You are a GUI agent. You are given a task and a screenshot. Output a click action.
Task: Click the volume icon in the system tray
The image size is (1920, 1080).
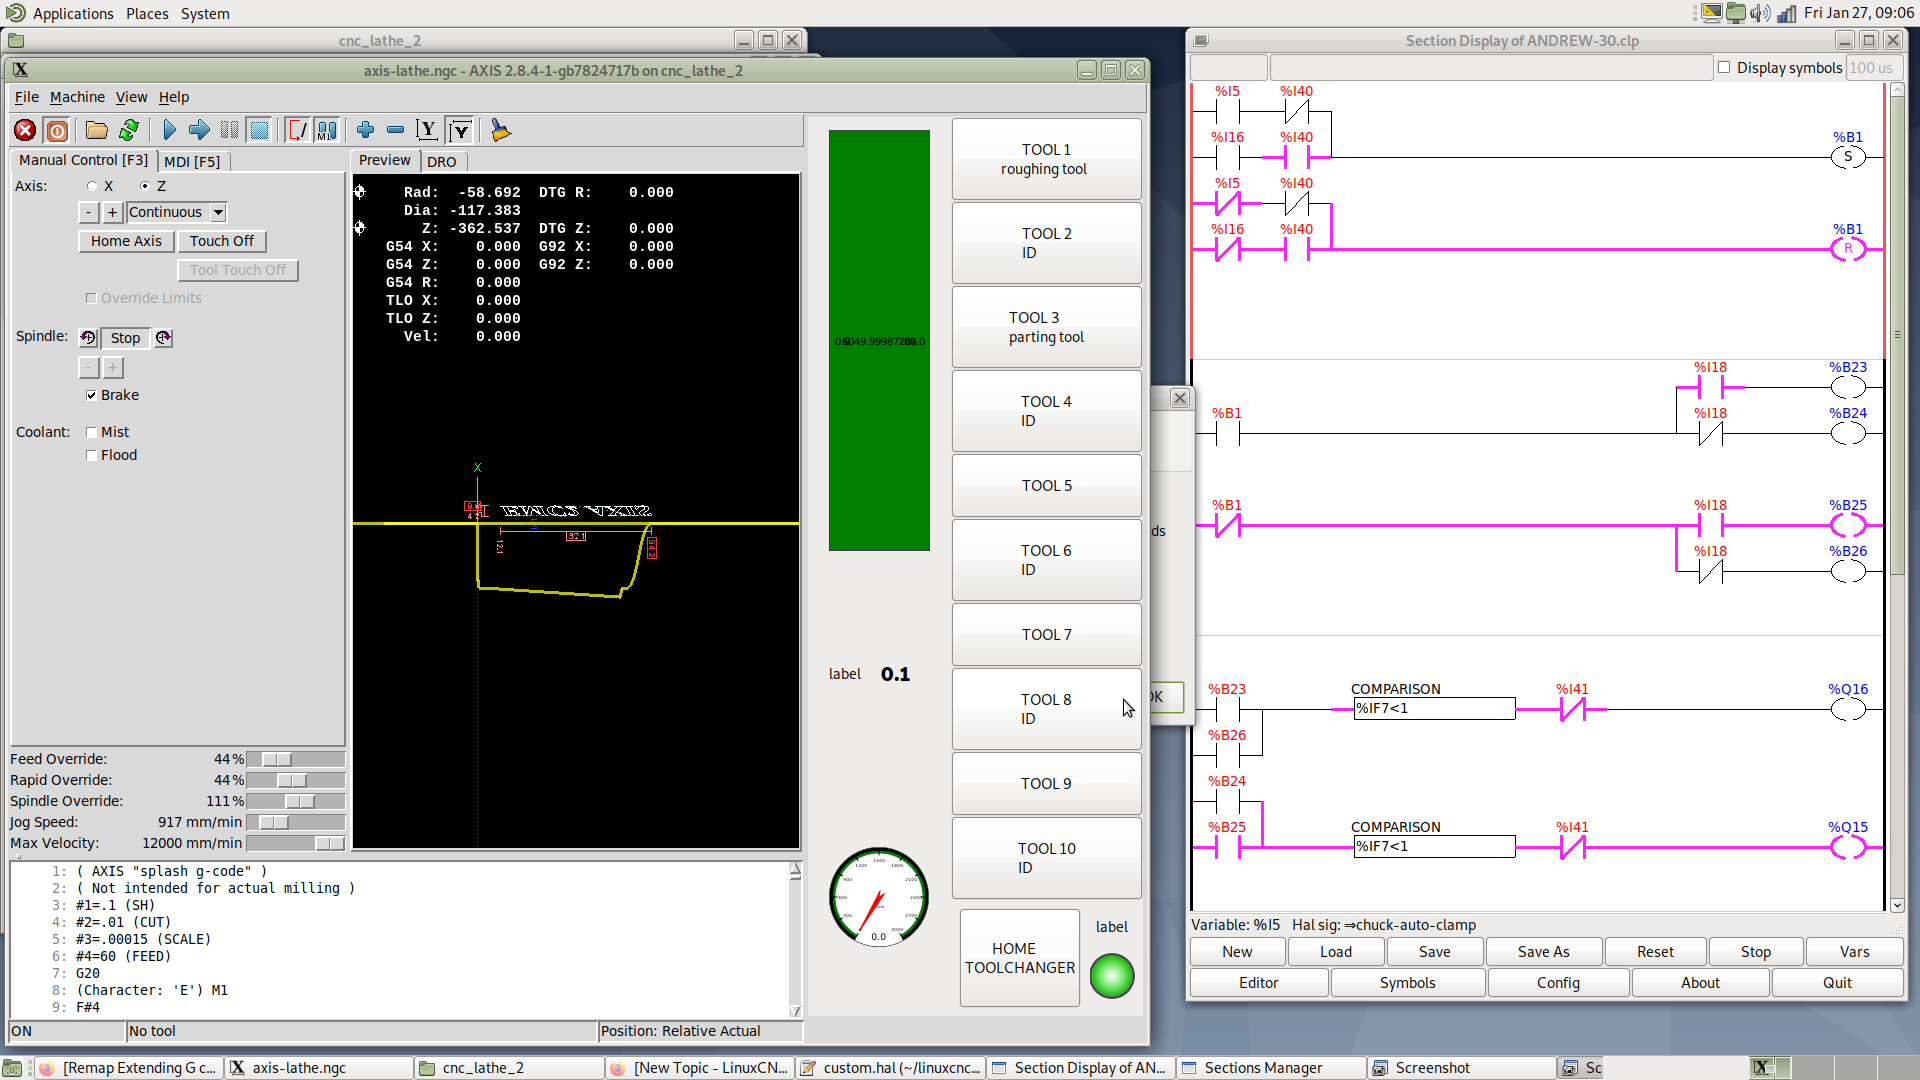point(1760,13)
